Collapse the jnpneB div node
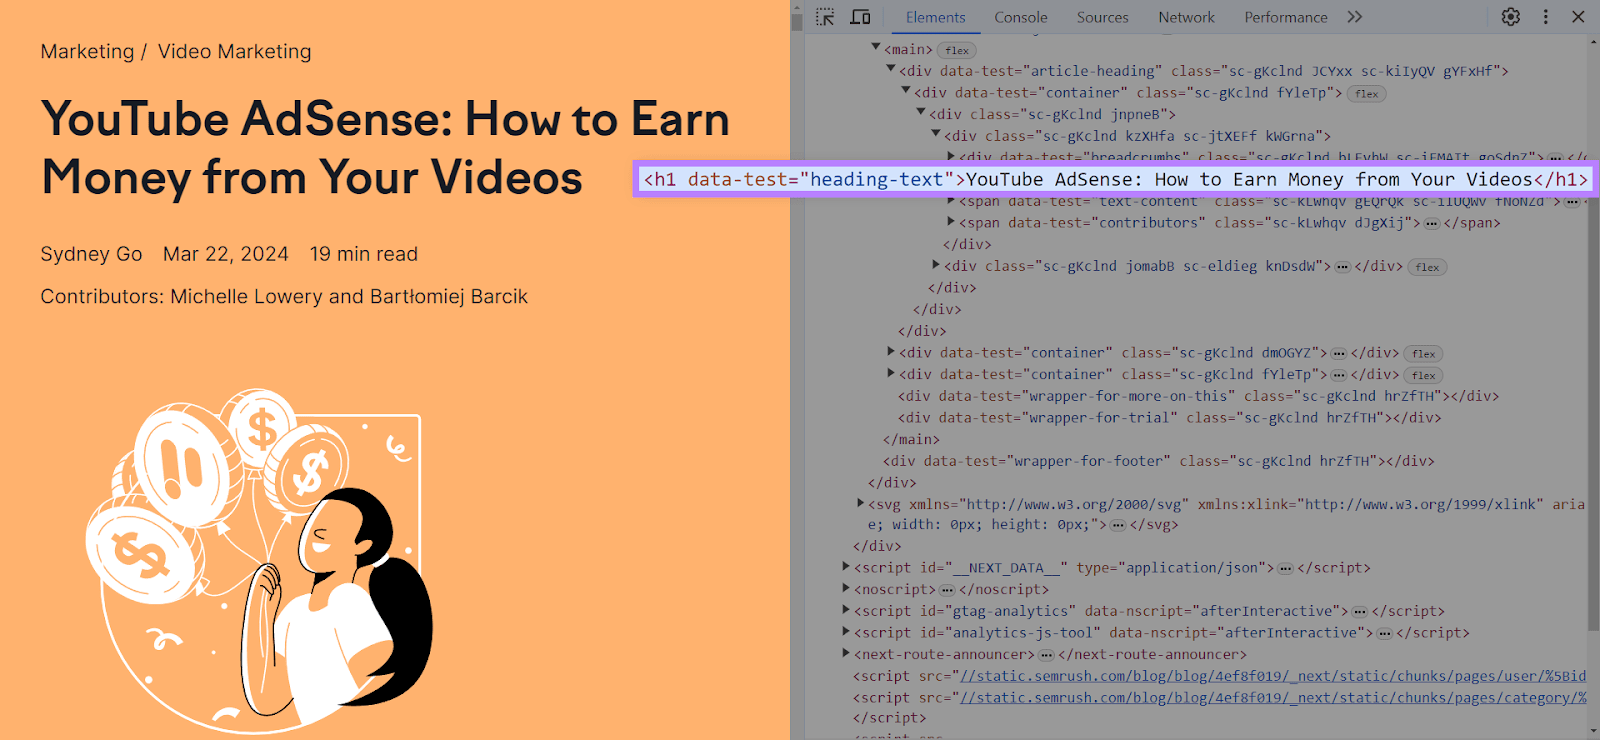 click(921, 113)
